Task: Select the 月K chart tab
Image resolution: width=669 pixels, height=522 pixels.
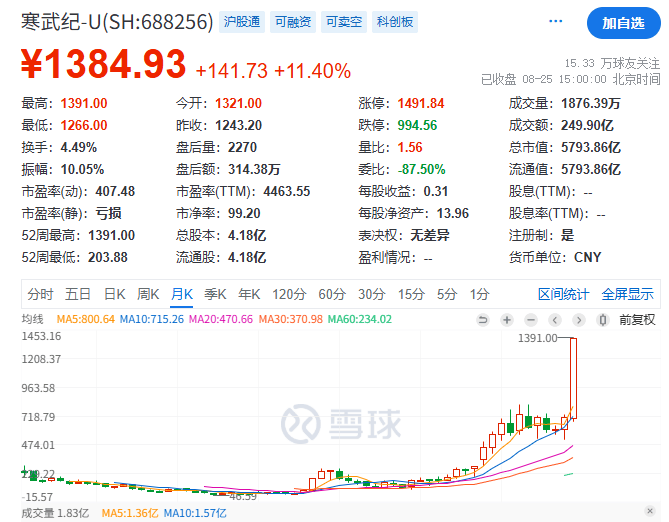Action: click(x=182, y=294)
